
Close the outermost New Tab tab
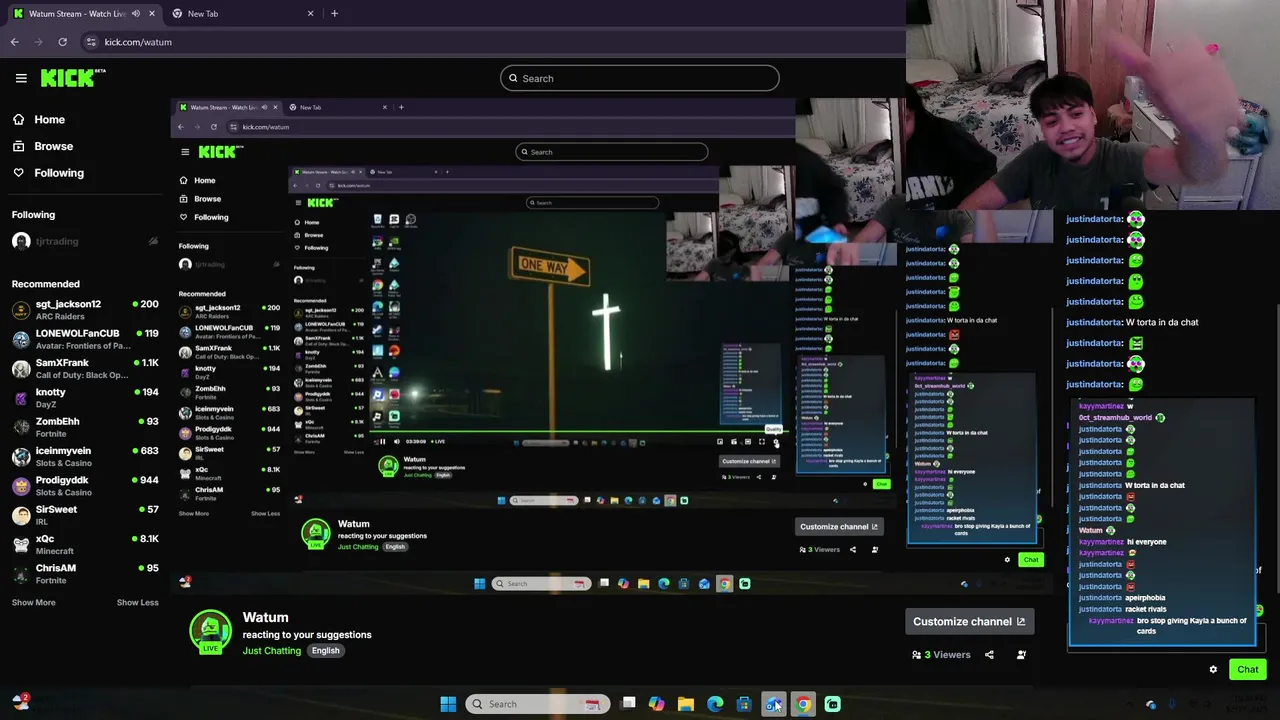[x=310, y=13]
